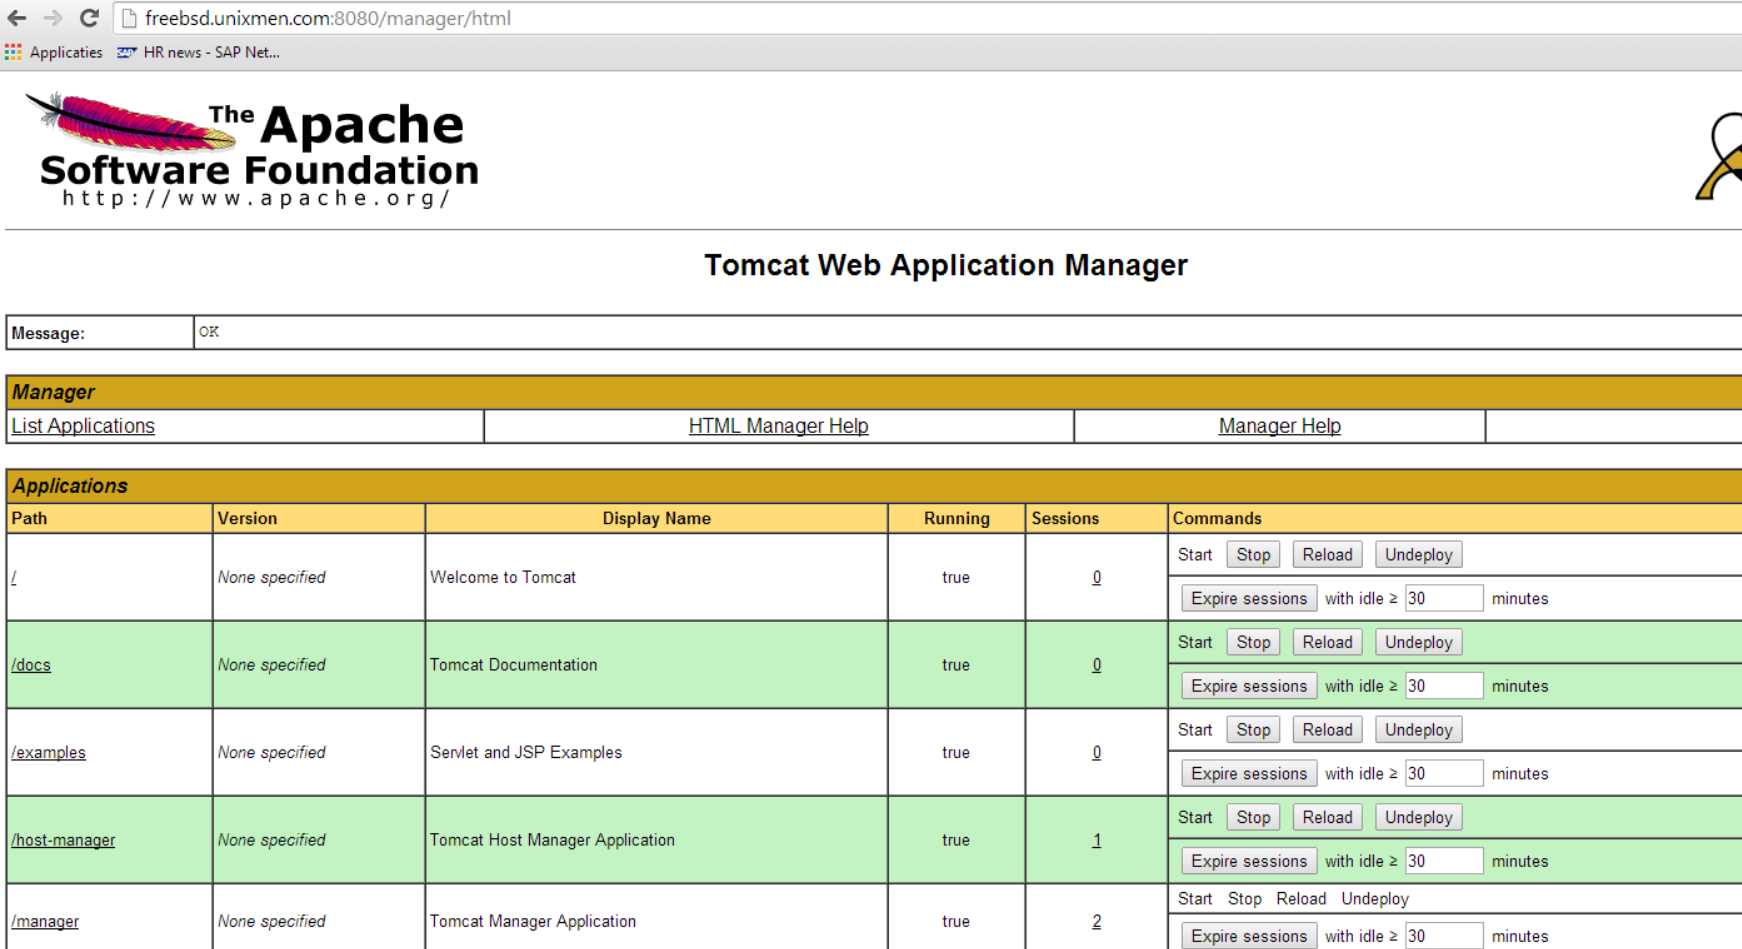
Task: Open the HR news - SAP Net bookmark
Action: [198, 52]
